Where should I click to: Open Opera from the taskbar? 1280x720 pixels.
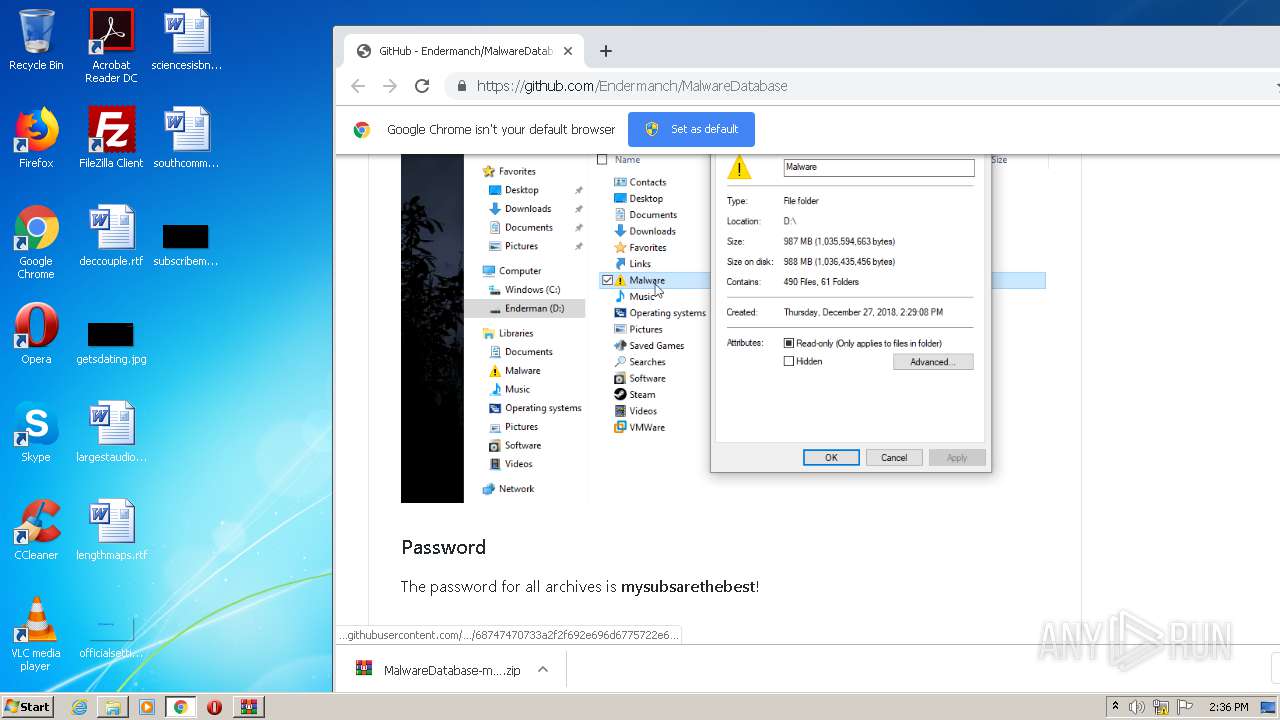[214, 707]
